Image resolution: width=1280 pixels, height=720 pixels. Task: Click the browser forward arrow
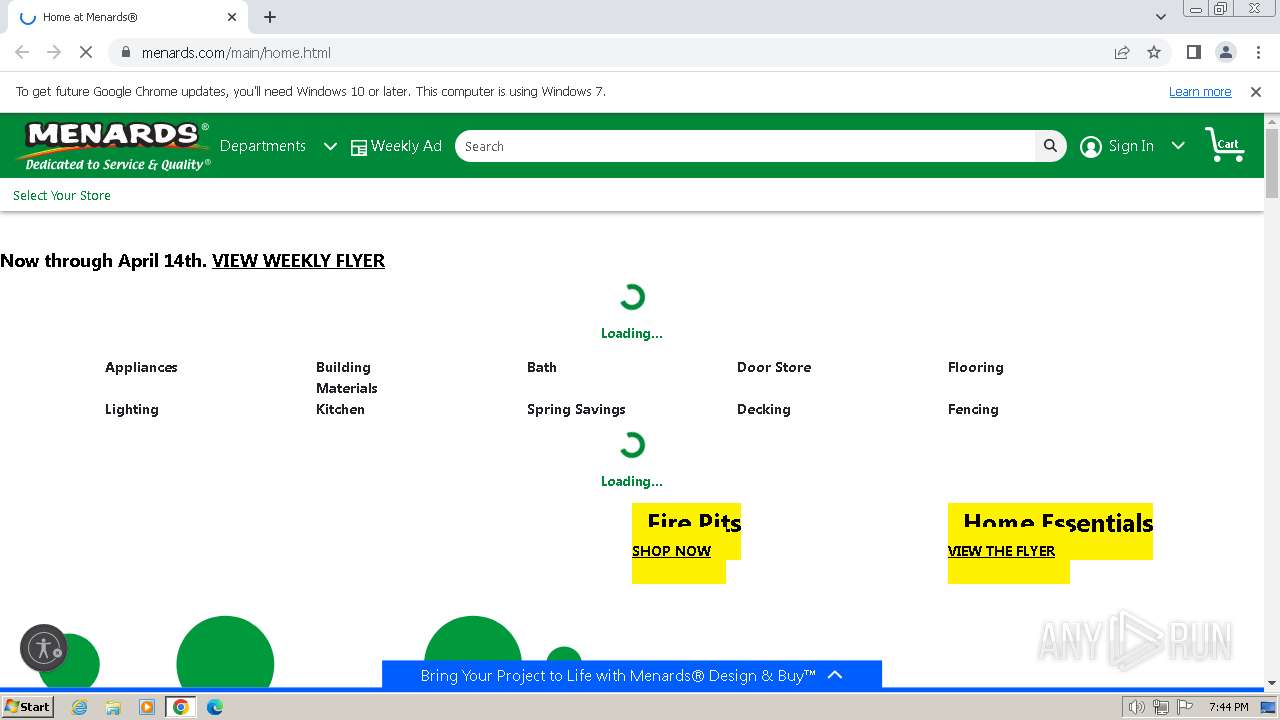pyautogui.click(x=54, y=52)
